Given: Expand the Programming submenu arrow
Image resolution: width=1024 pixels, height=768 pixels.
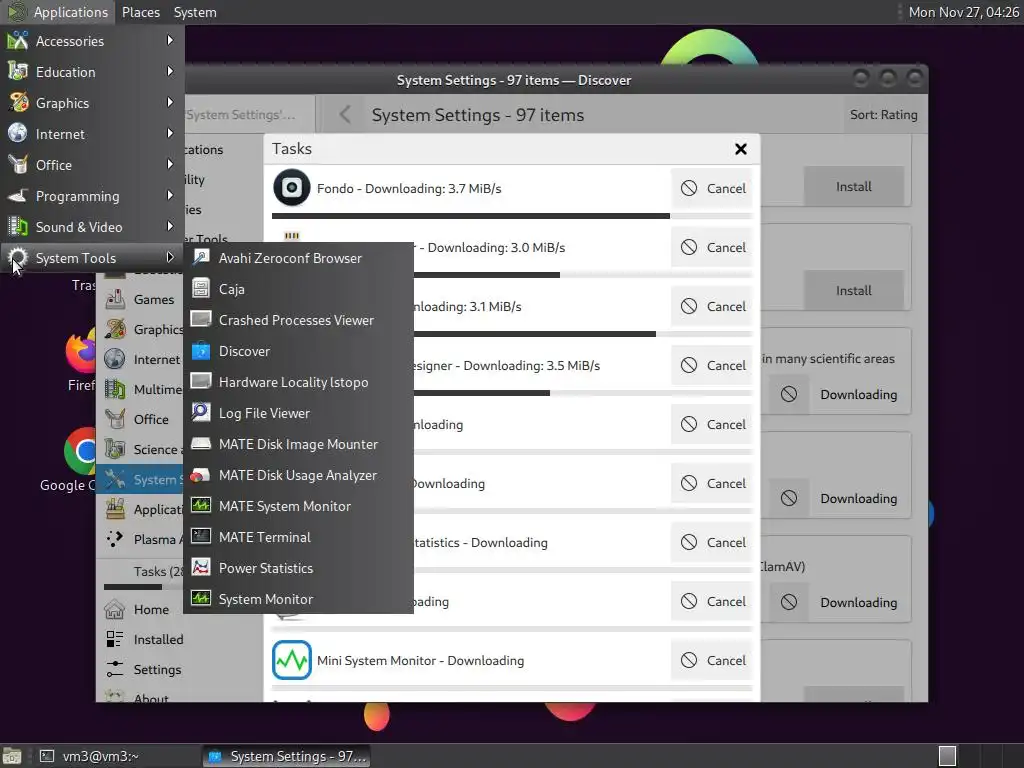Looking at the screenshot, I should [170, 195].
